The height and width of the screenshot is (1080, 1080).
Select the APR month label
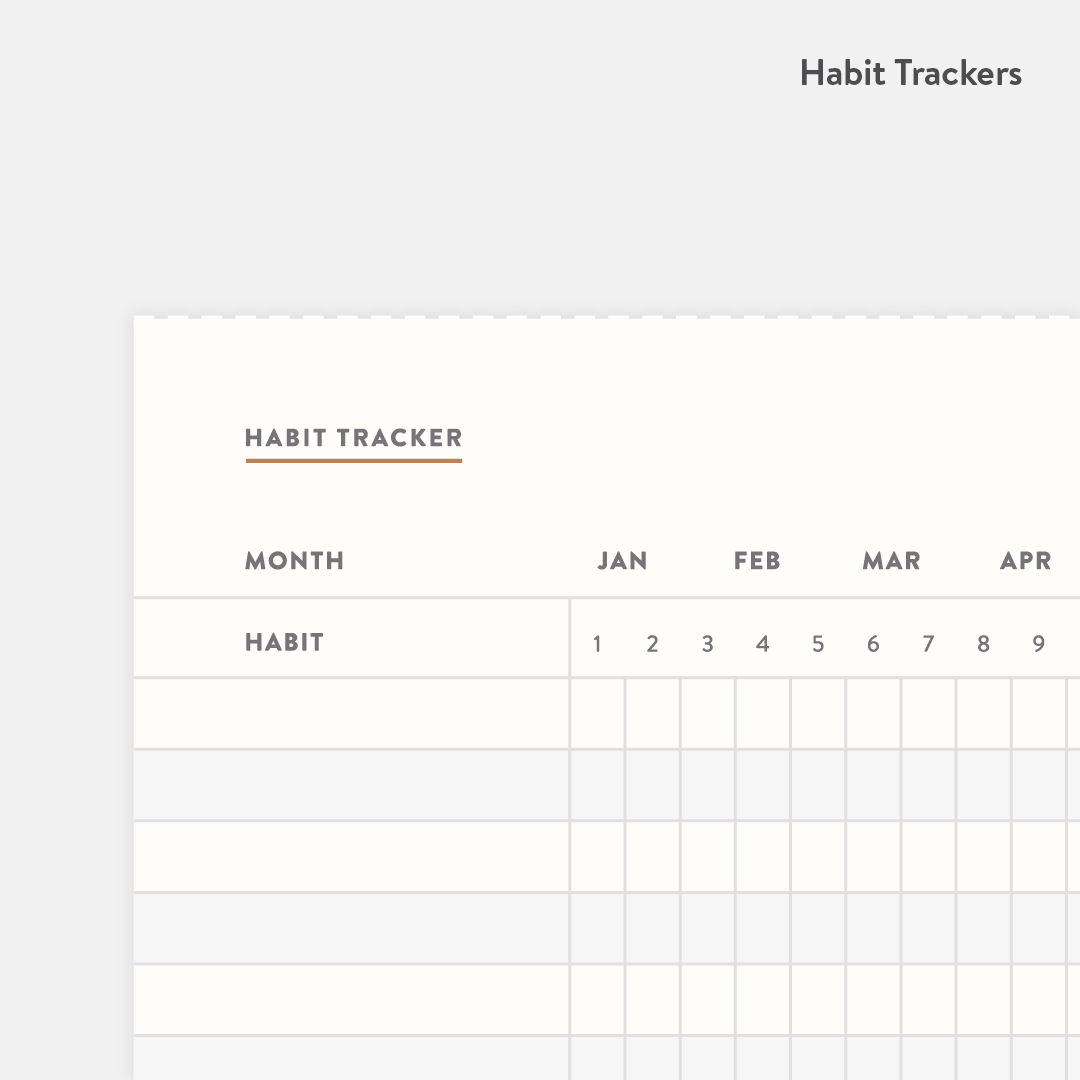[x=1025, y=561]
